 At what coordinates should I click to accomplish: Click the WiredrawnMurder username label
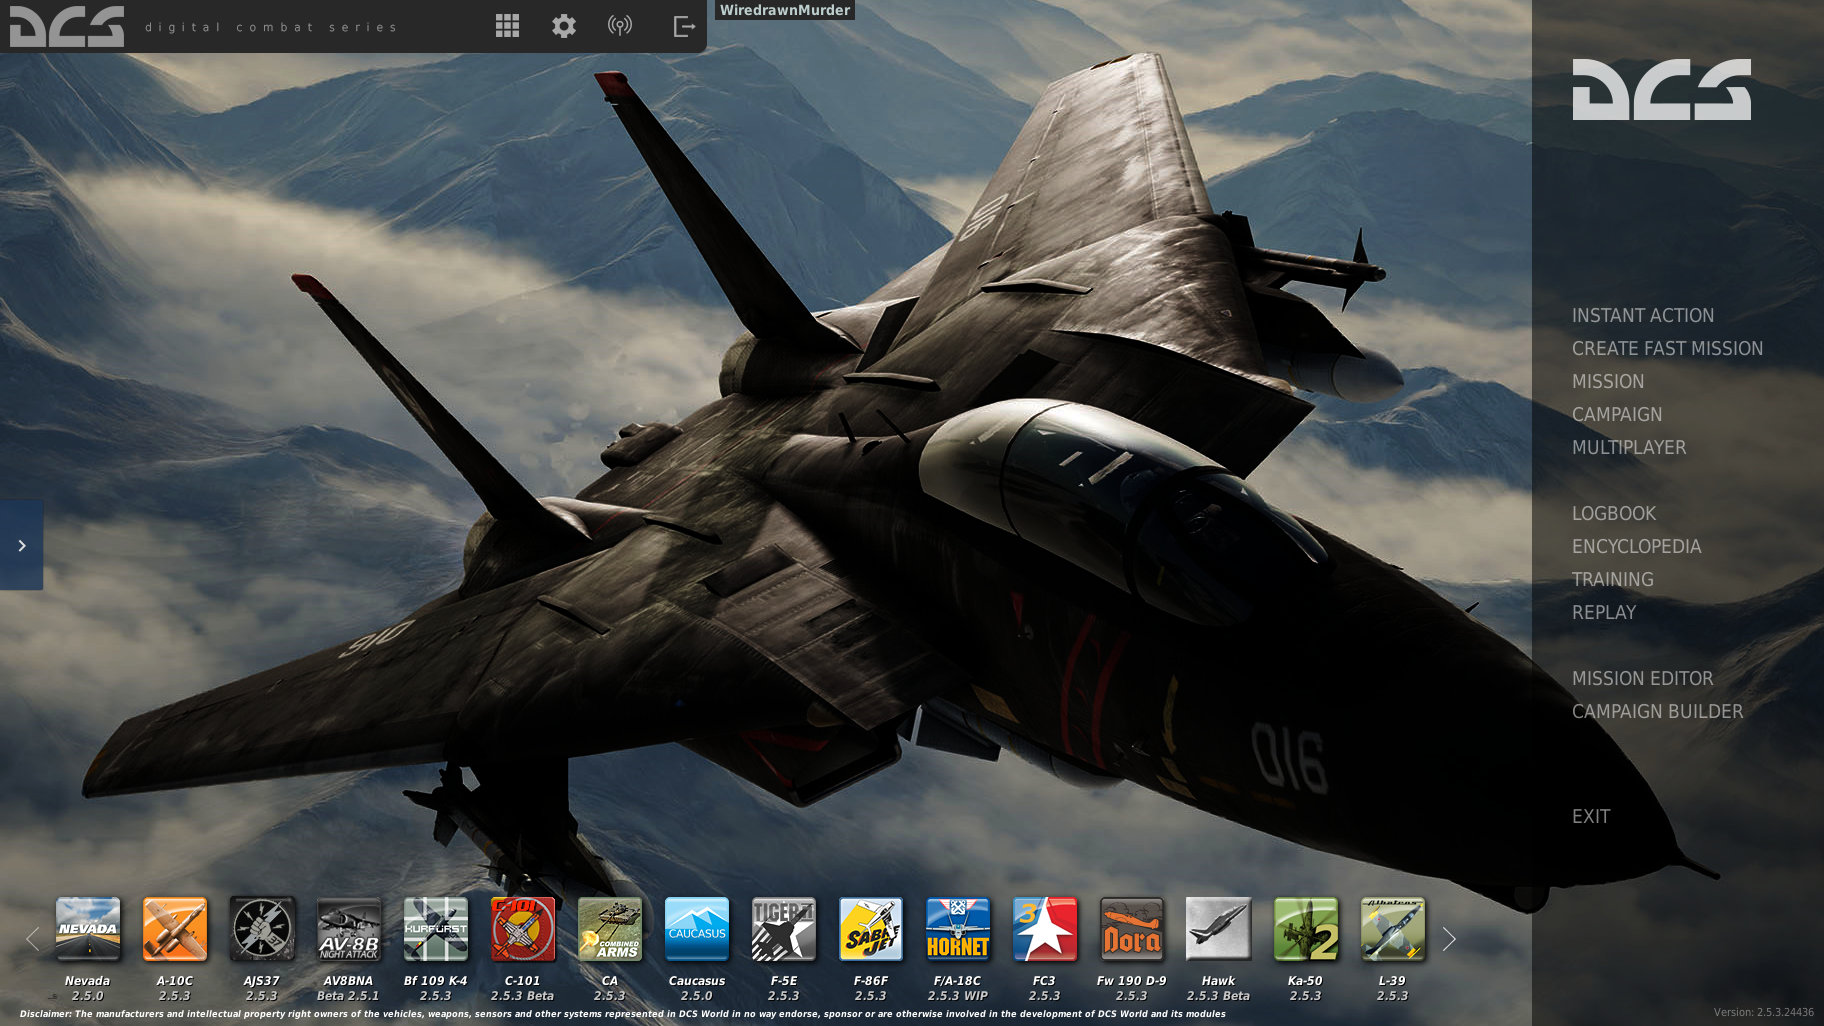(785, 10)
